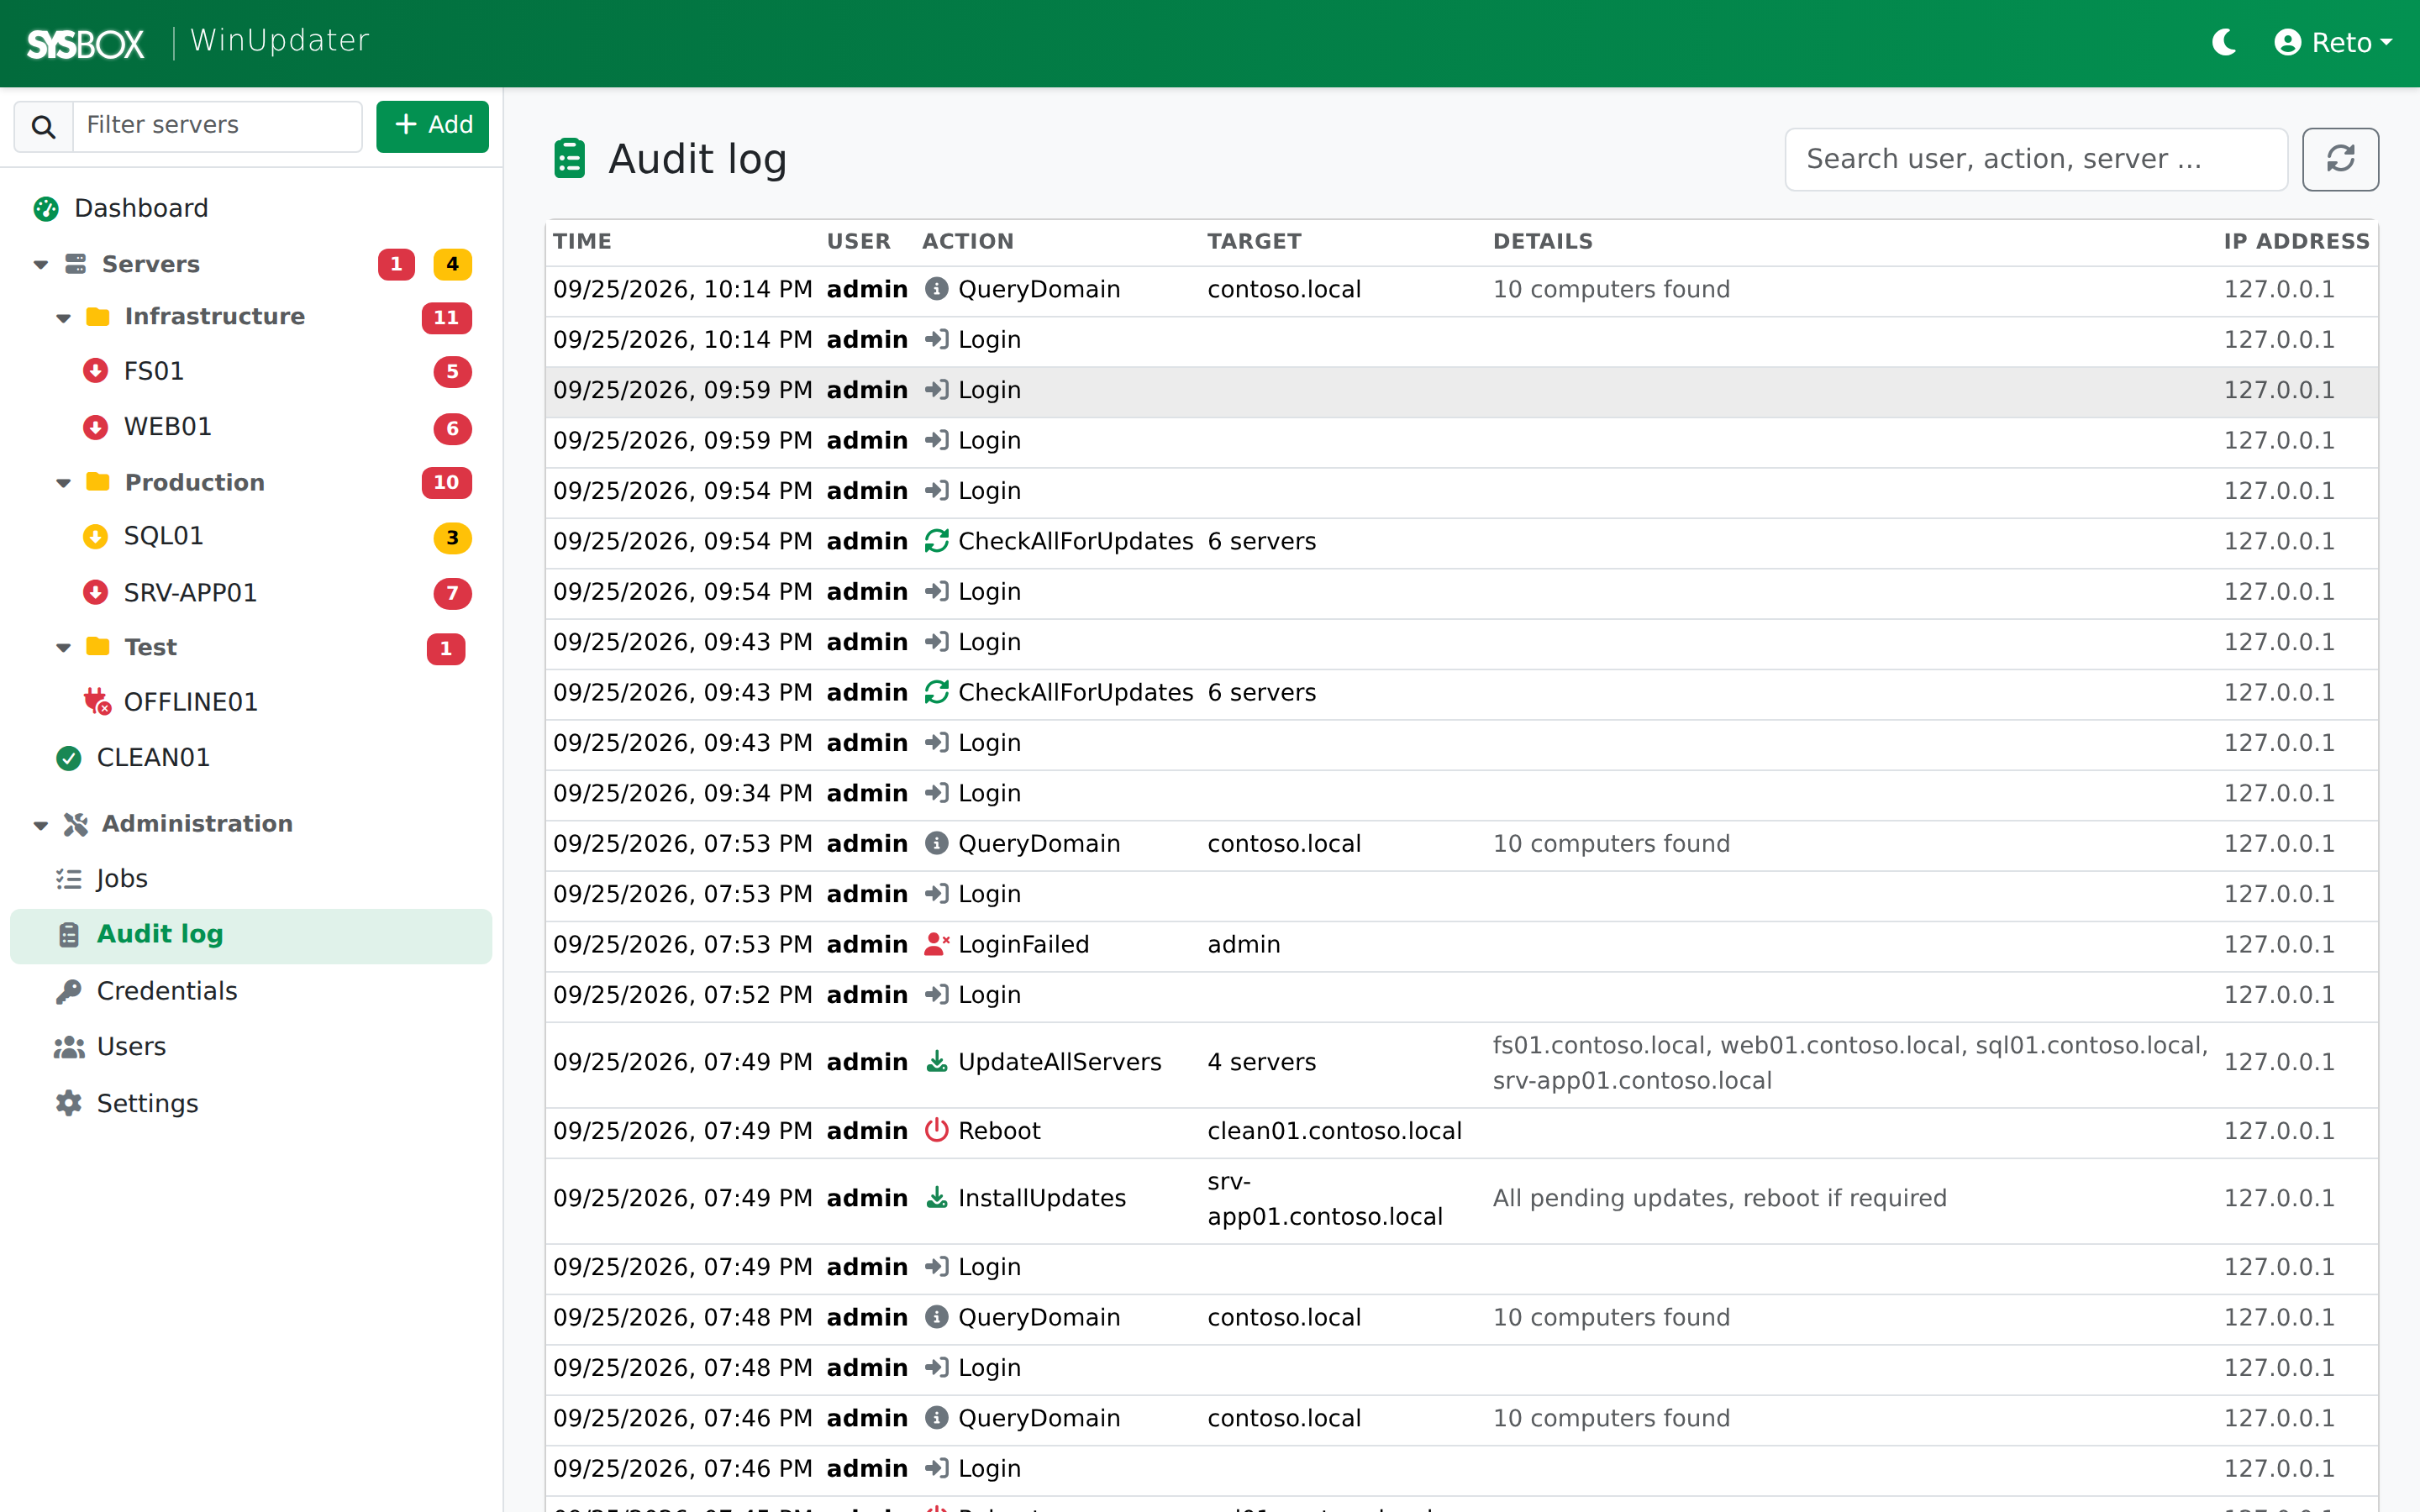Select the OFFLINE01 server

[x=190, y=702]
